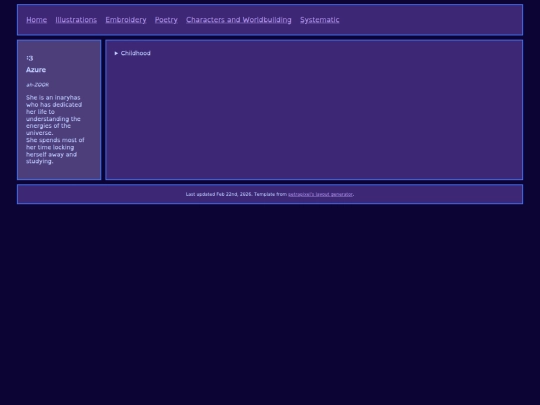Viewport: 540px width, 405px height.
Task: Follow the petrapixel's layout generator link
Action: point(320,194)
